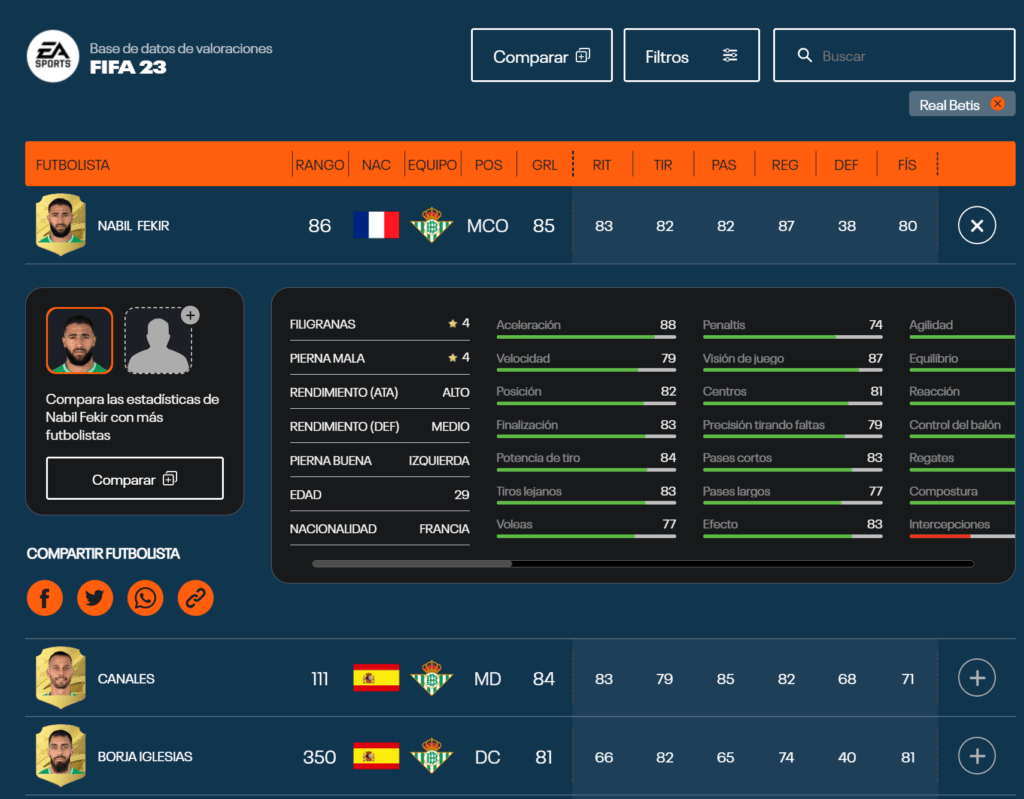Remove the Real Betis filter tag

[997, 103]
